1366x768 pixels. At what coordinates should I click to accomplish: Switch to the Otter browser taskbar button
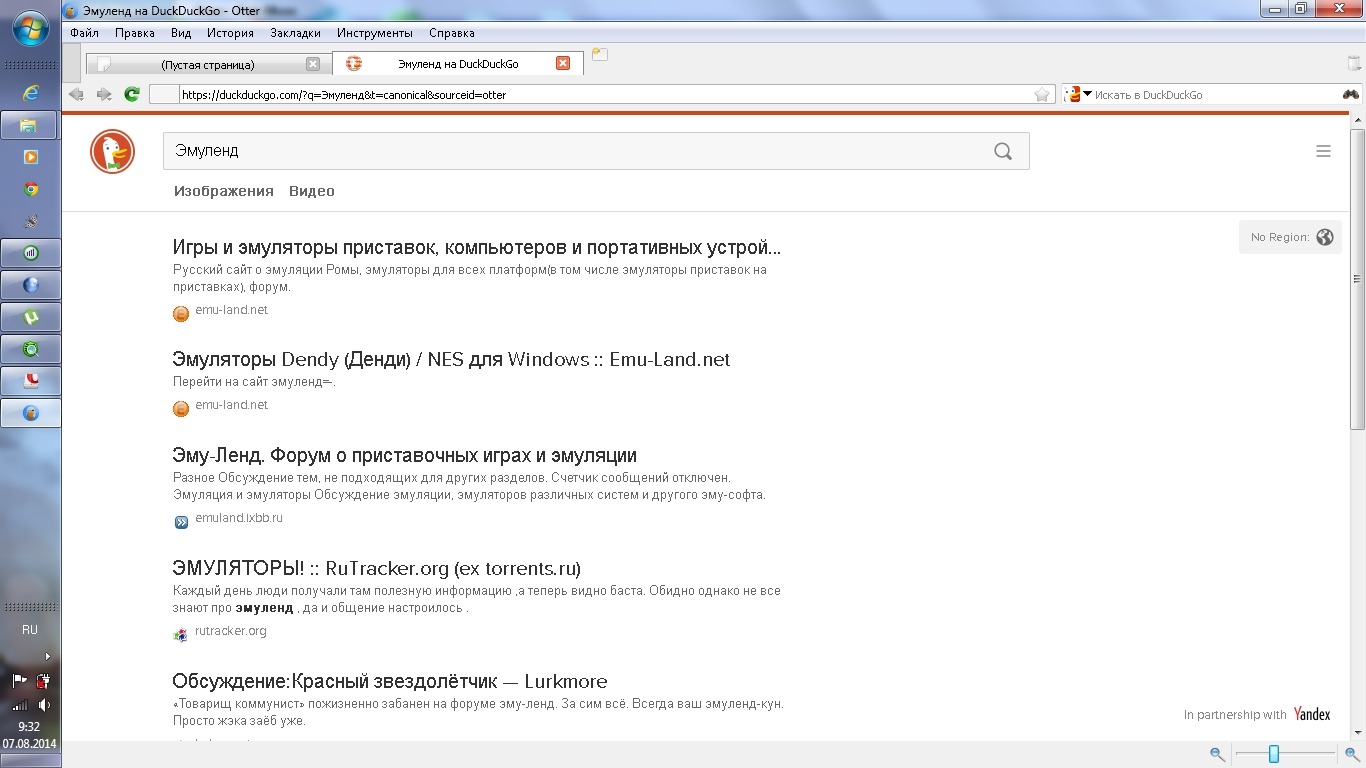coord(31,413)
